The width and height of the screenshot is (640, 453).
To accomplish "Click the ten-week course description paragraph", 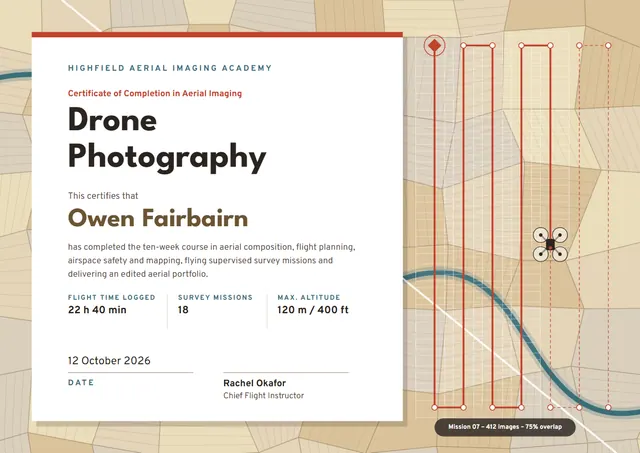I will pos(211,260).
